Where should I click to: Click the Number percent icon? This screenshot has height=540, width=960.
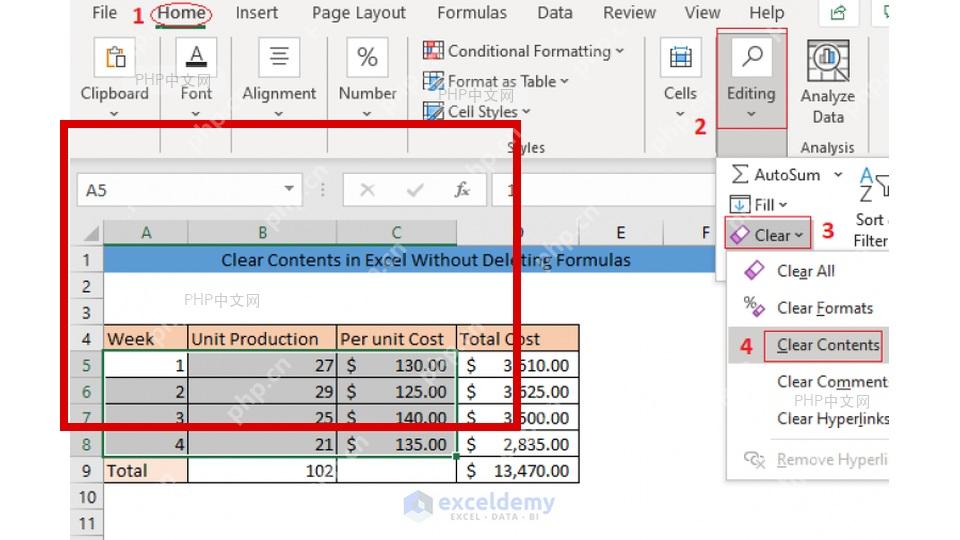coord(367,58)
